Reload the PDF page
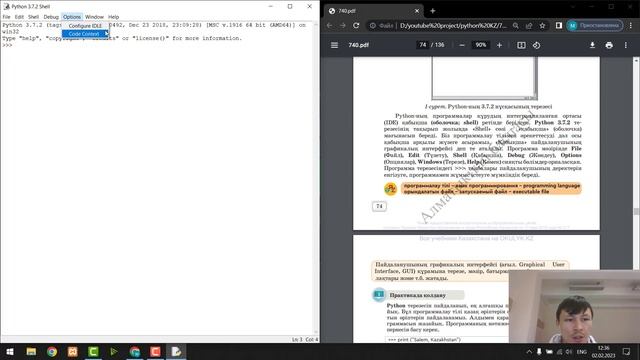Image resolution: width=640 pixels, height=360 pixels. pos(356,25)
